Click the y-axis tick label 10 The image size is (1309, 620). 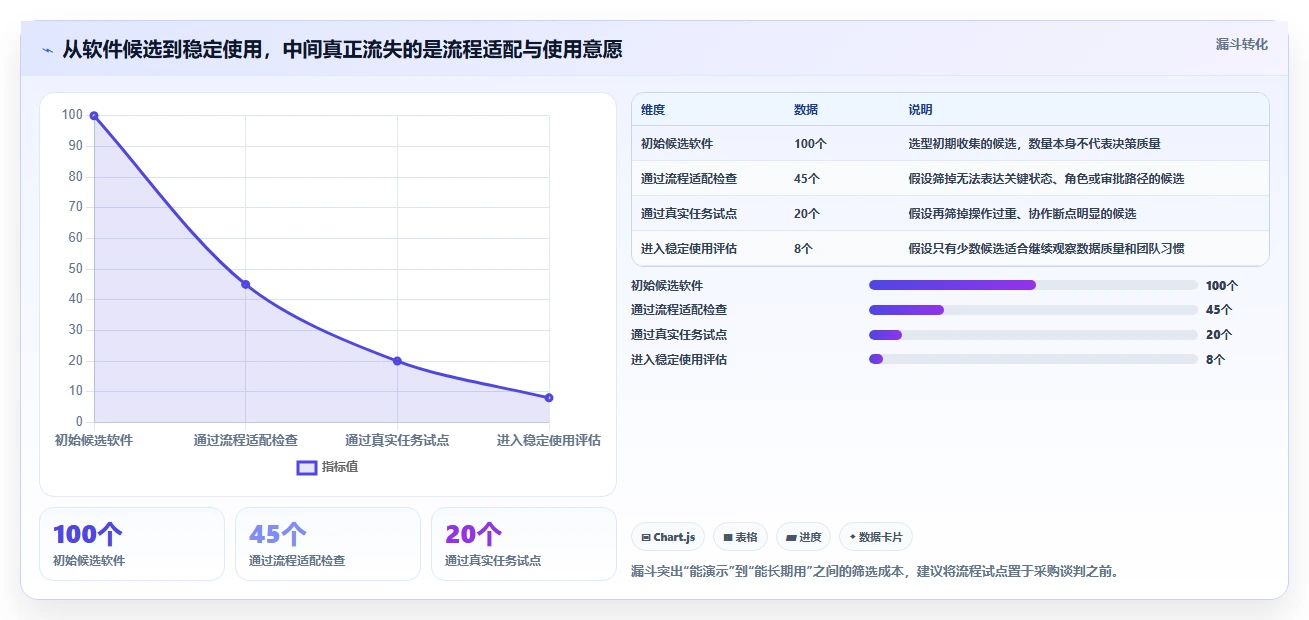[75, 392]
